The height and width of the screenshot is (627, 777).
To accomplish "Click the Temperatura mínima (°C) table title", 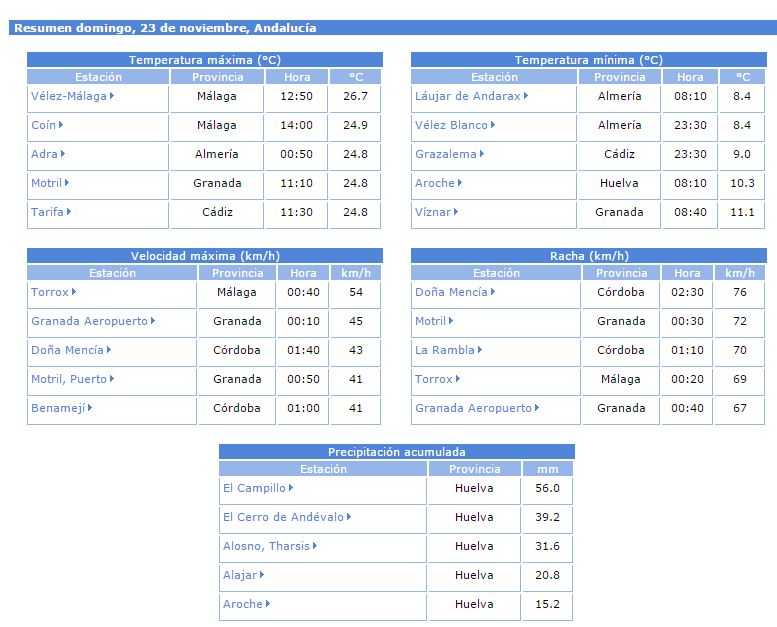I will [x=589, y=60].
